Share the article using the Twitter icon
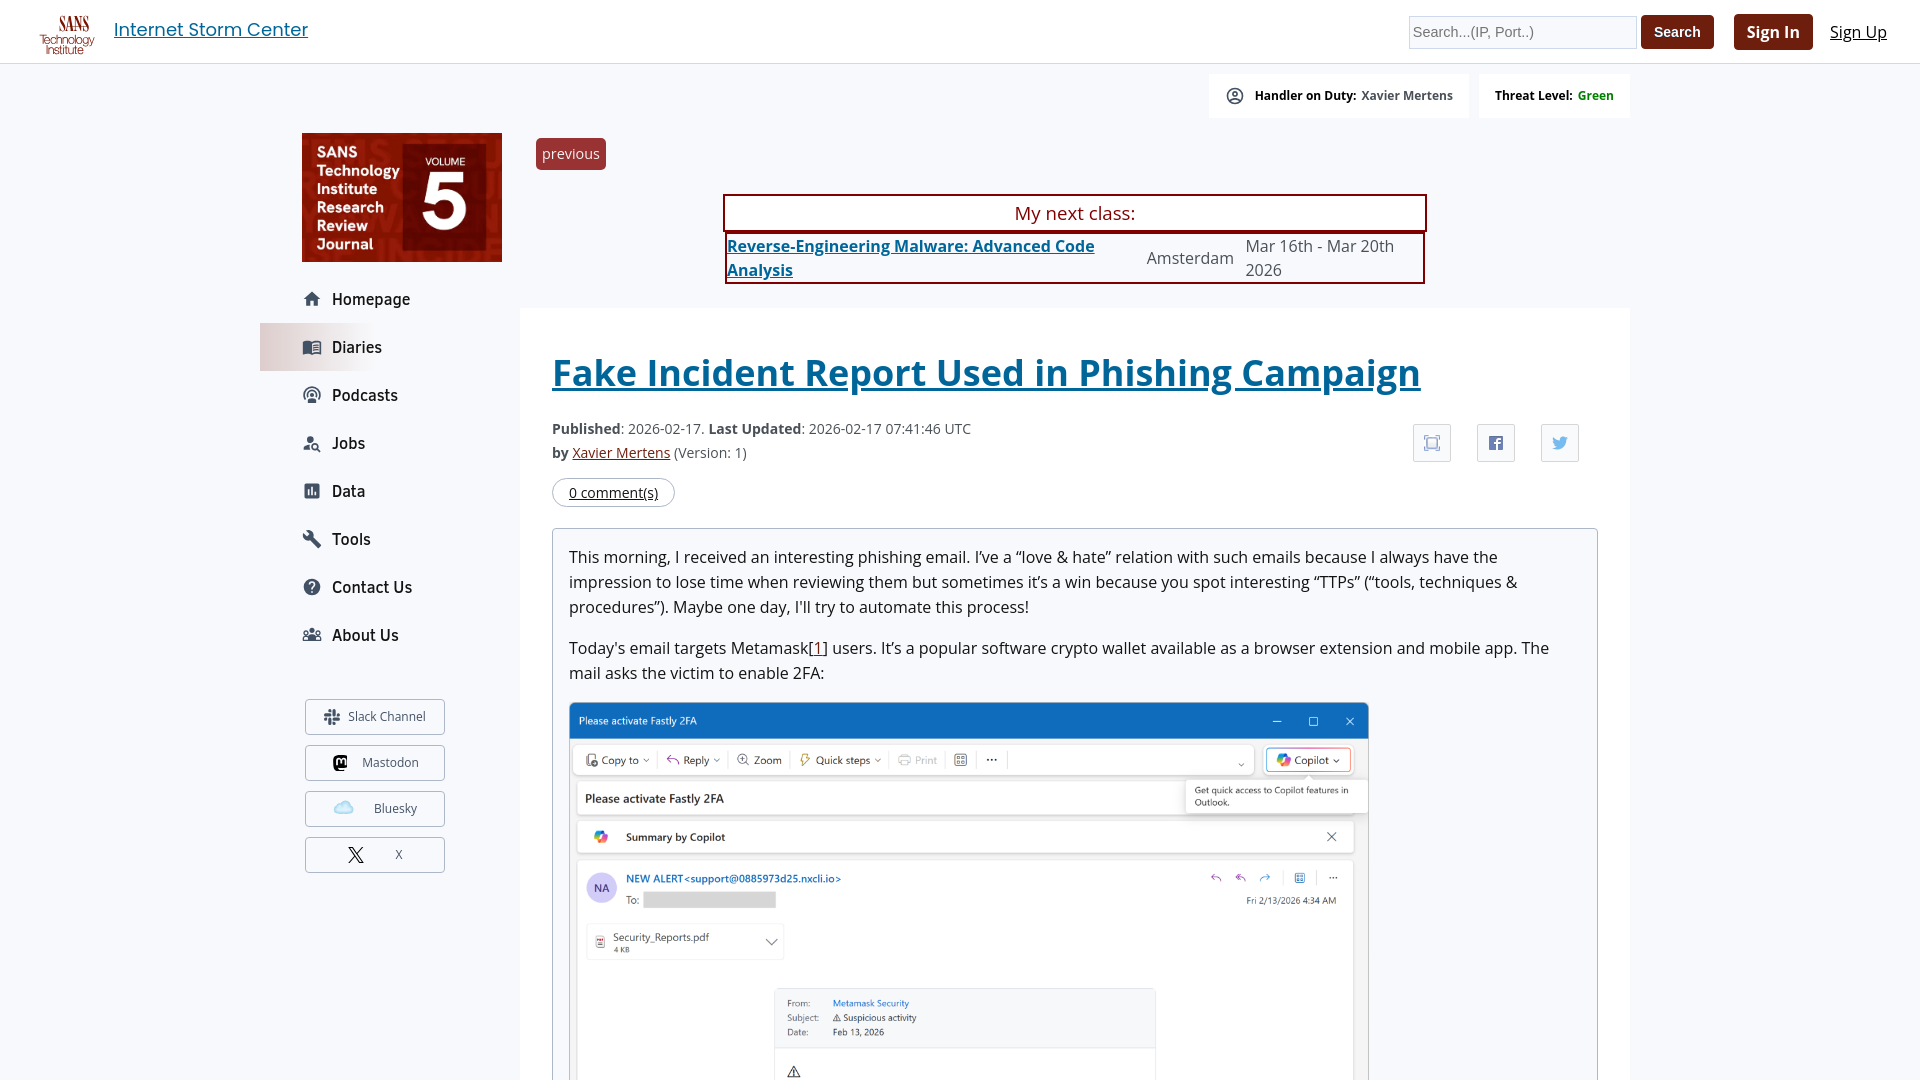This screenshot has width=1920, height=1080. (1559, 442)
